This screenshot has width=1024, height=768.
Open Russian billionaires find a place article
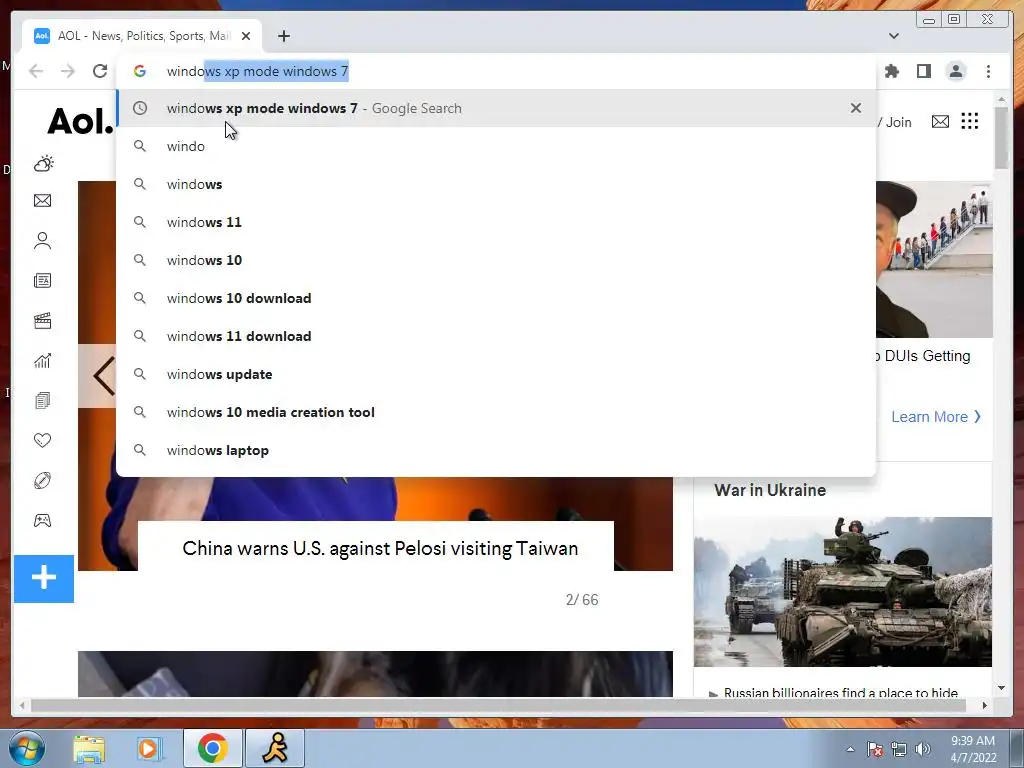coord(840,692)
